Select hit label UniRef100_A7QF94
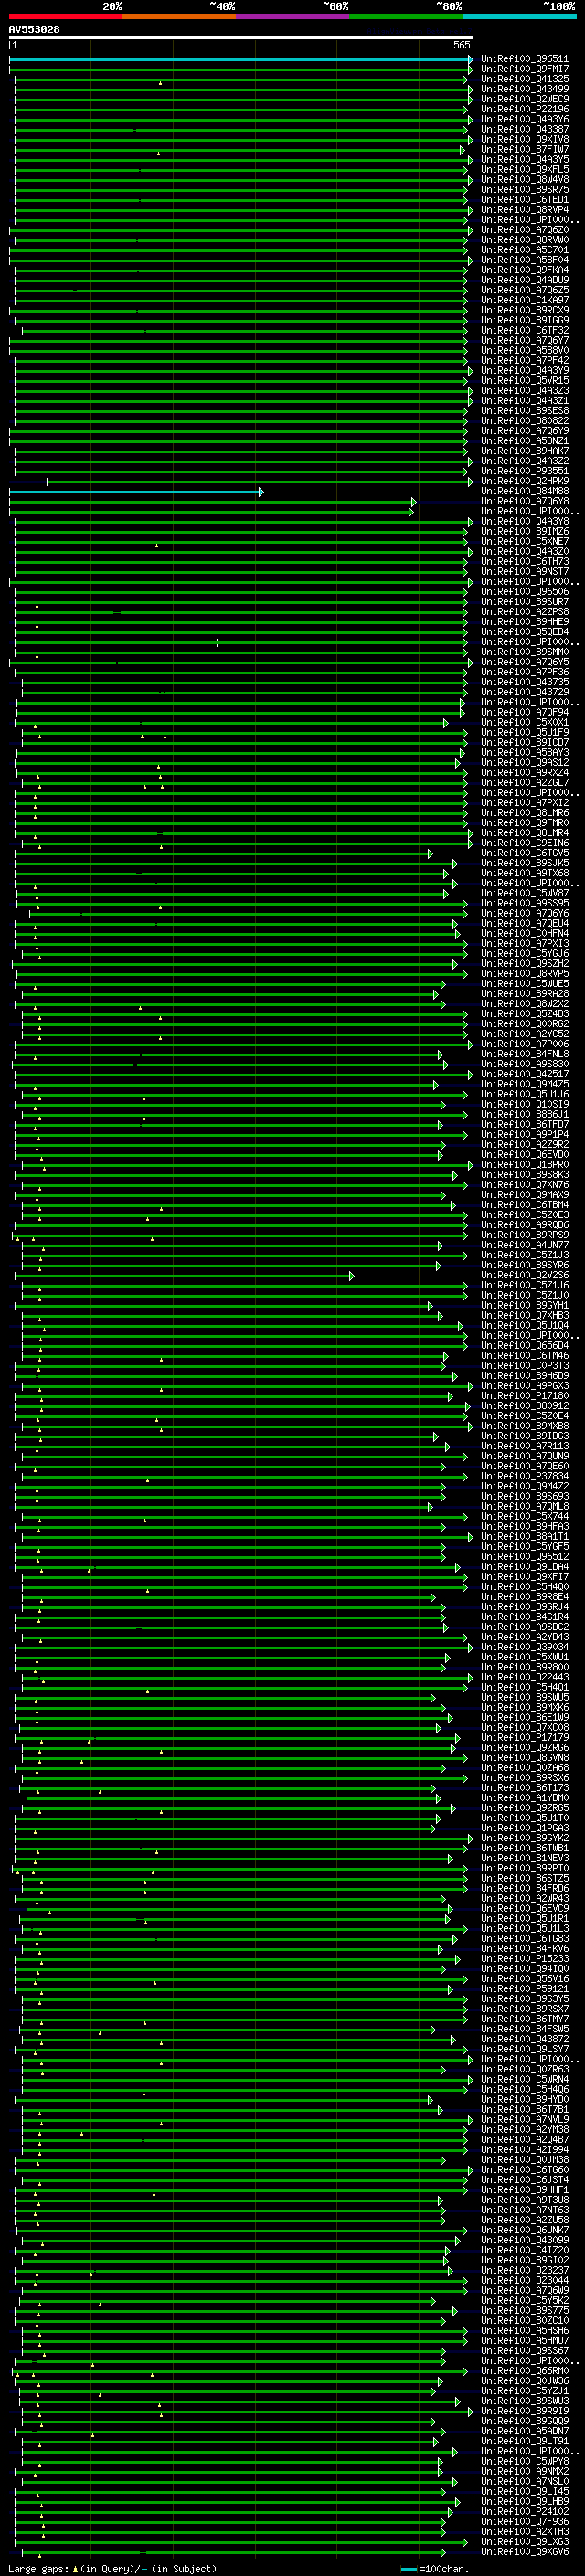585x2576 pixels. coord(525,713)
